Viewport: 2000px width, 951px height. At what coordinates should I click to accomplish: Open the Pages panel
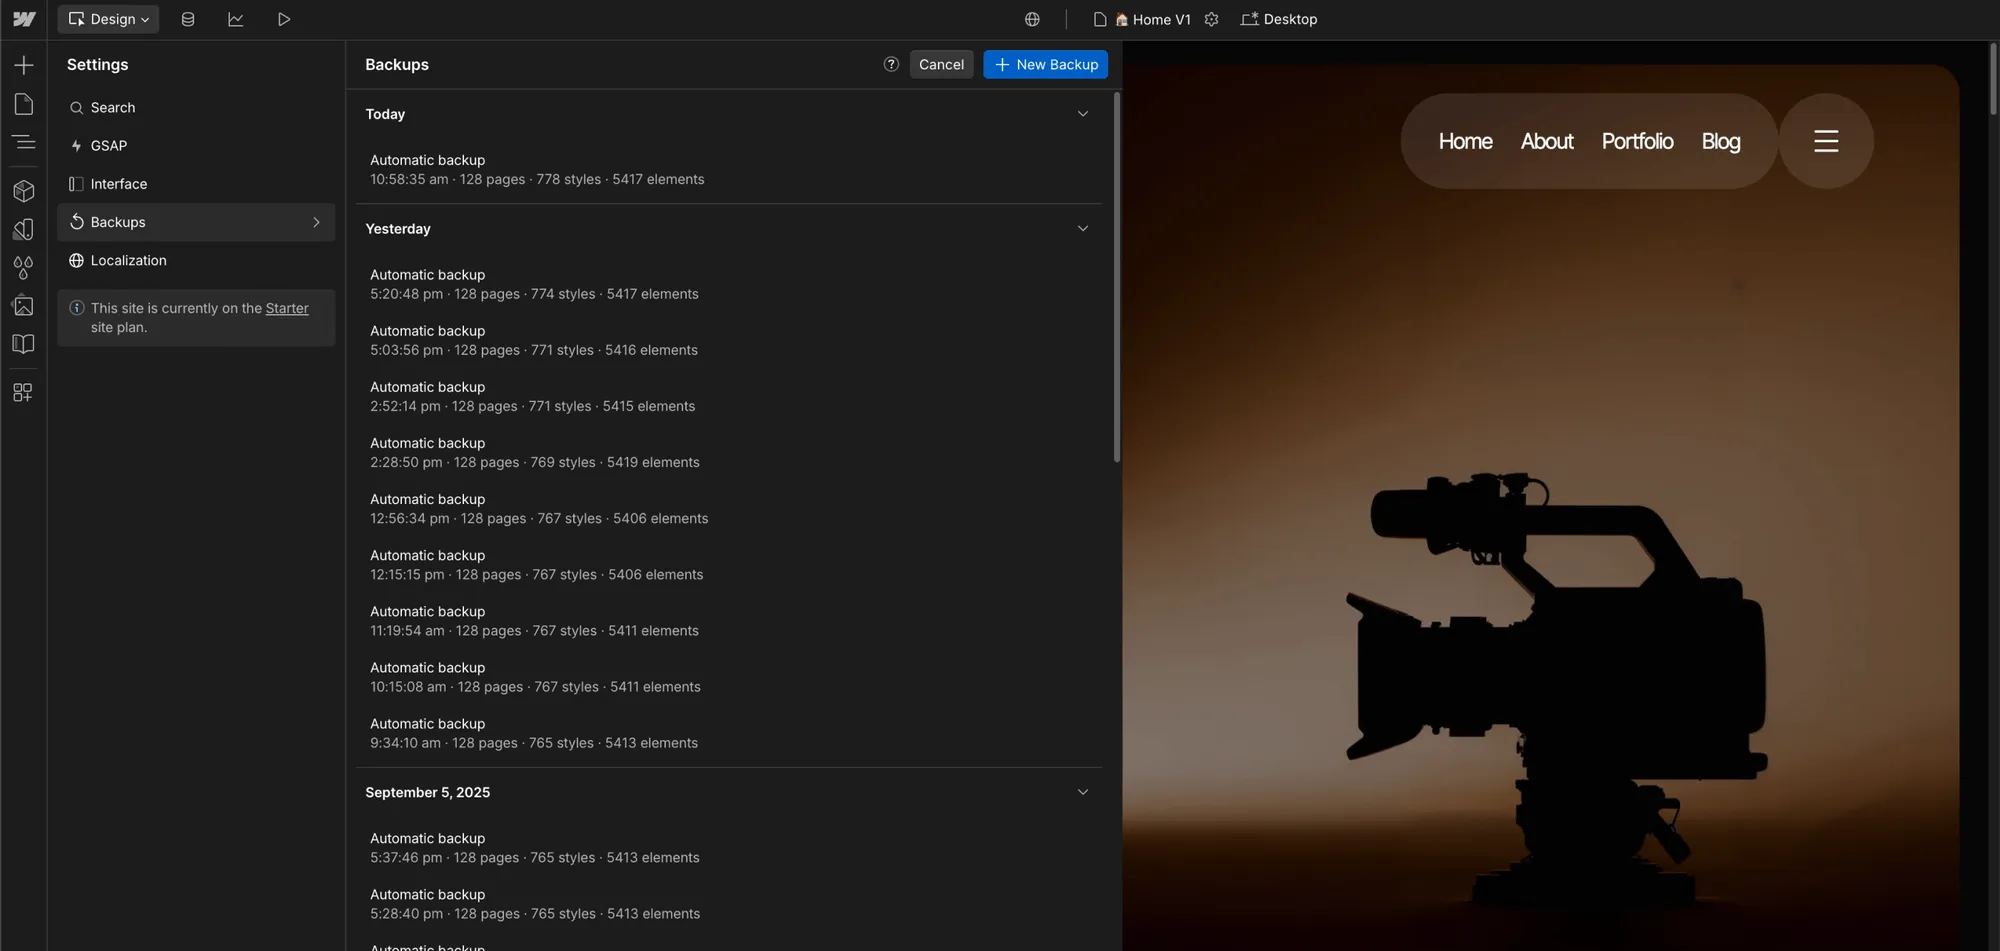(x=24, y=104)
